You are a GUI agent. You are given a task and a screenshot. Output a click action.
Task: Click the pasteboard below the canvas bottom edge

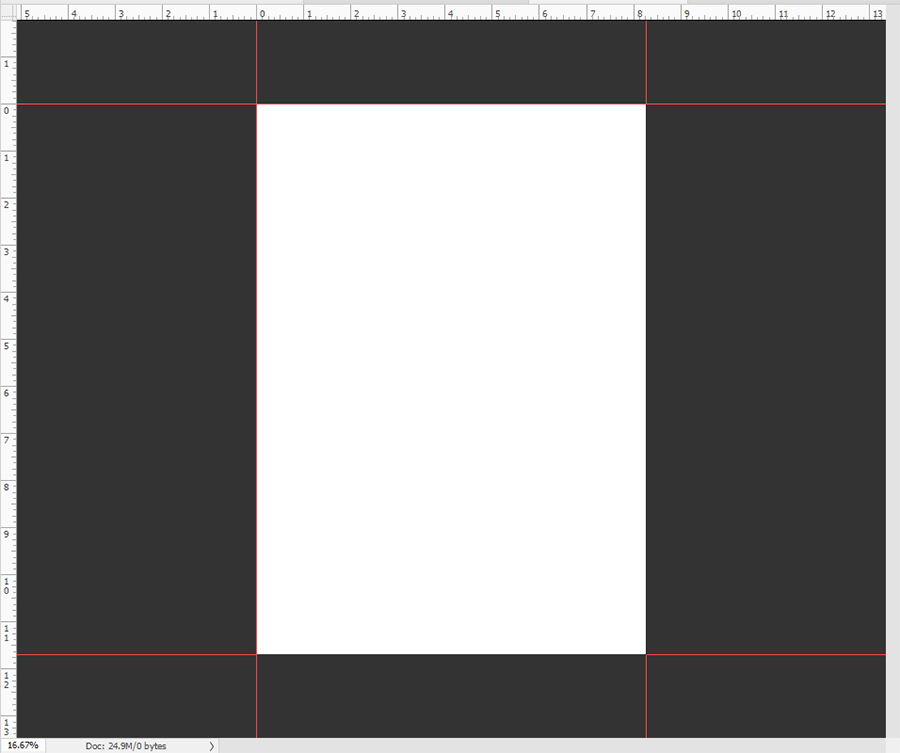click(451, 696)
